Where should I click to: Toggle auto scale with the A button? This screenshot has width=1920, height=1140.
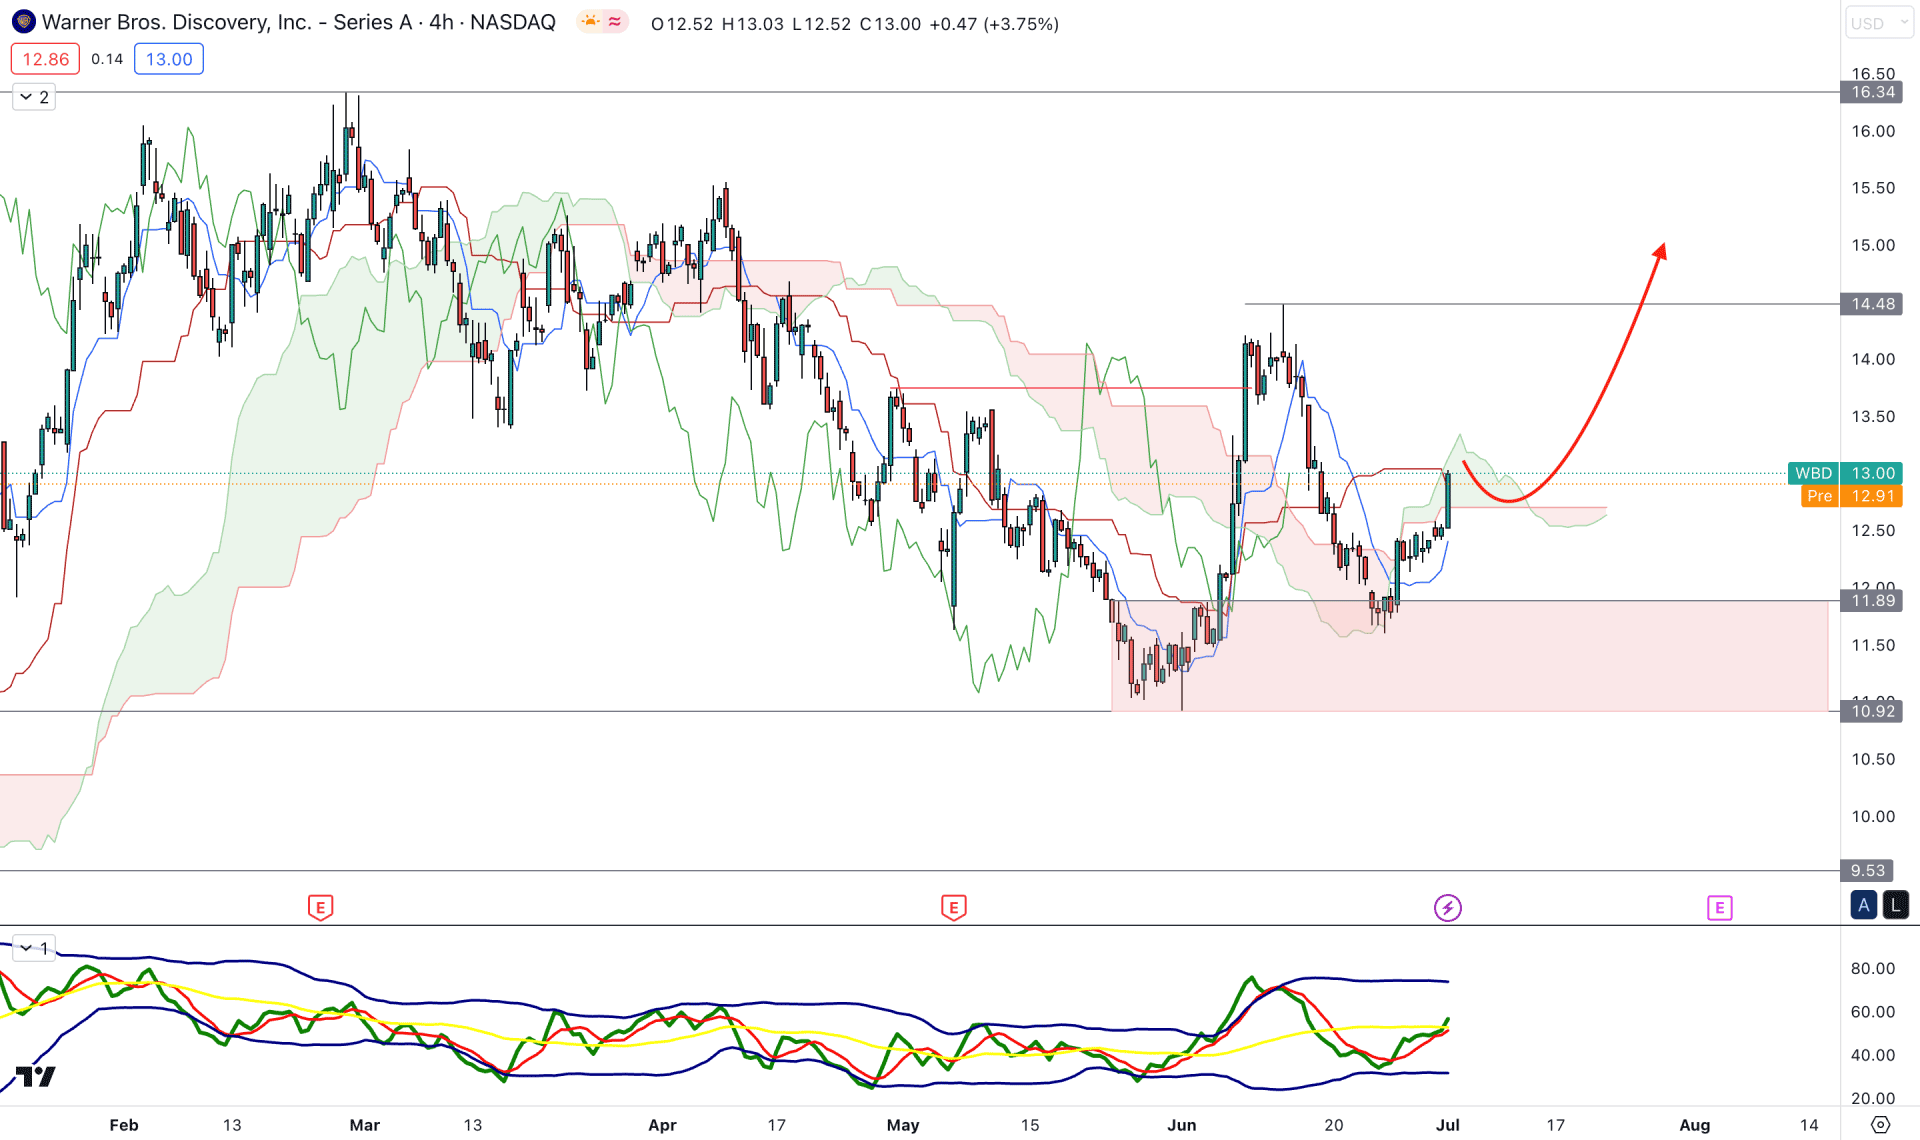[x=1864, y=905]
